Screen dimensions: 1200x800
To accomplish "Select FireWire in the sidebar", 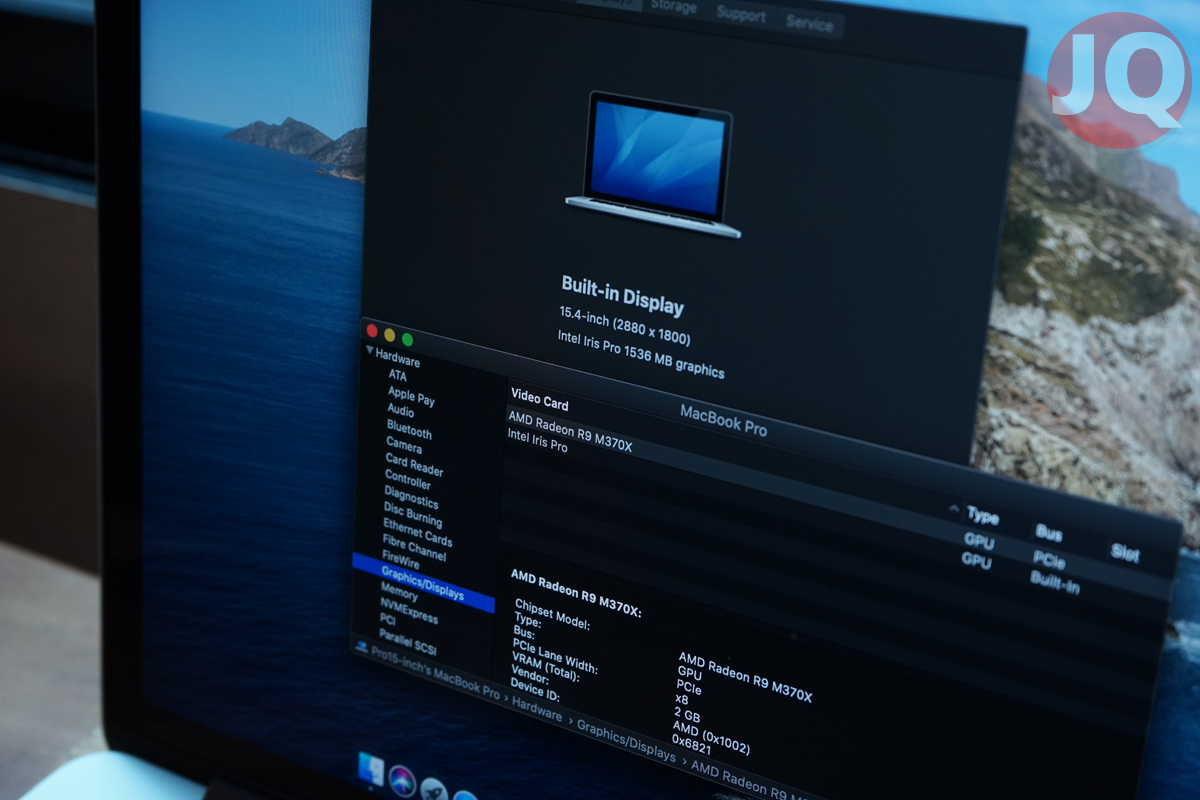I will click(x=401, y=562).
